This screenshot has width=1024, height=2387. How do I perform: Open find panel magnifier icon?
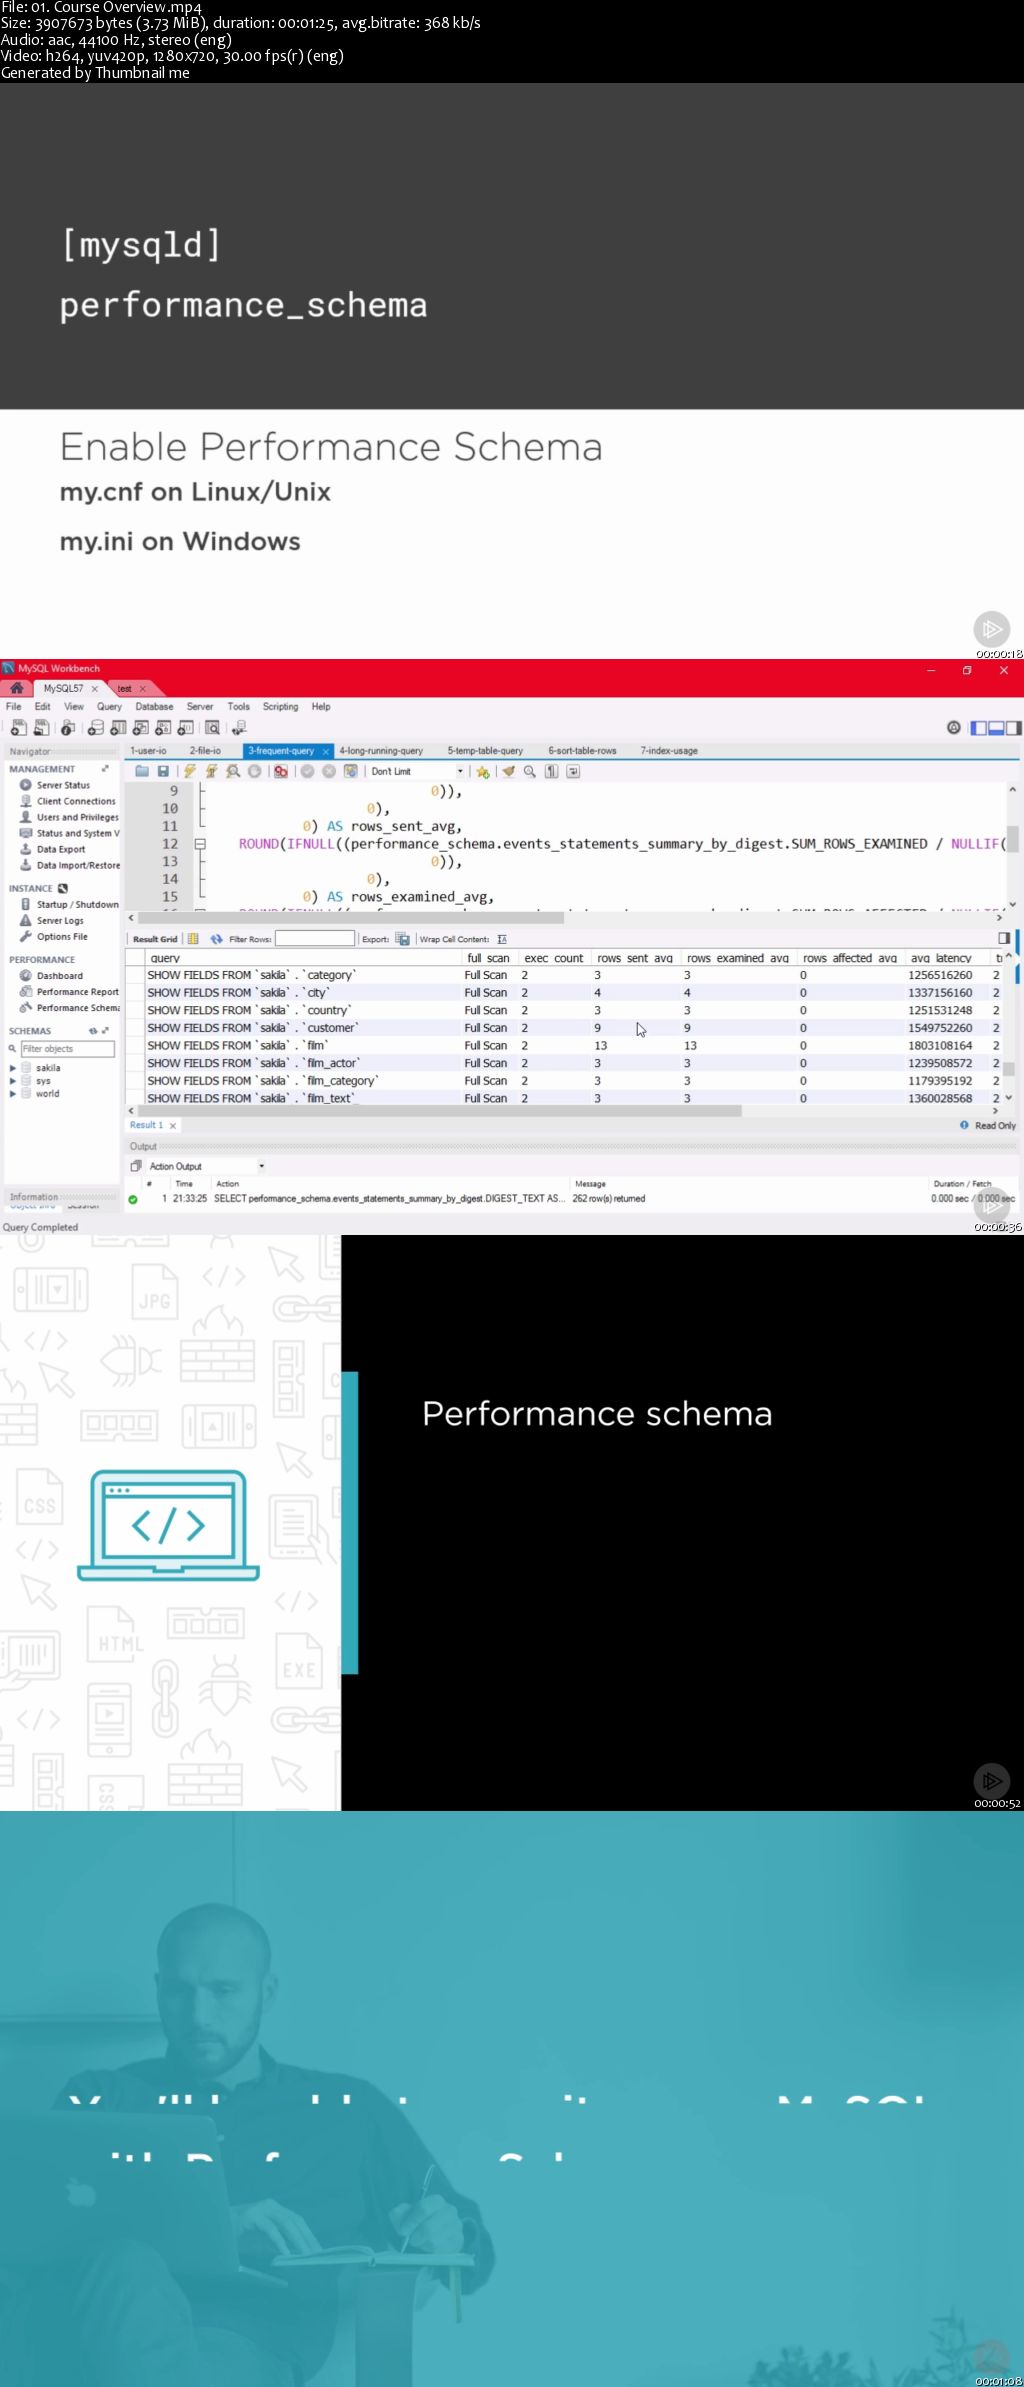(x=530, y=771)
